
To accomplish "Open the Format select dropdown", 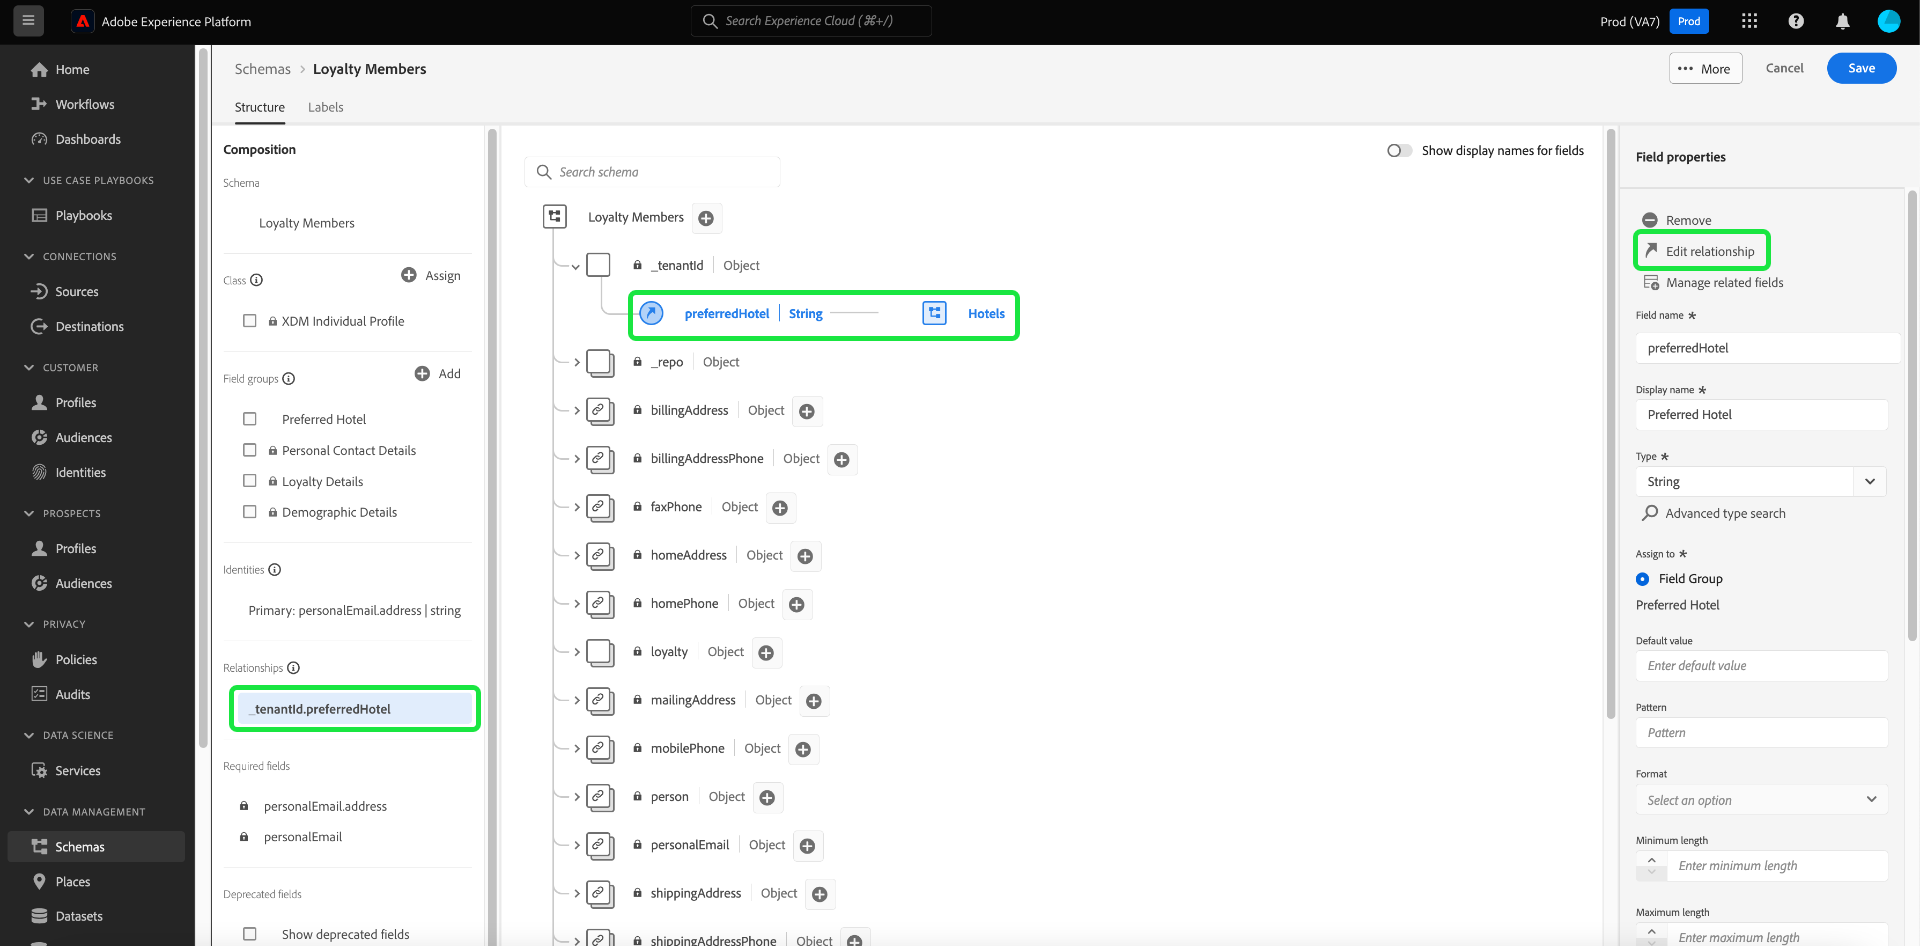I will point(1761,800).
